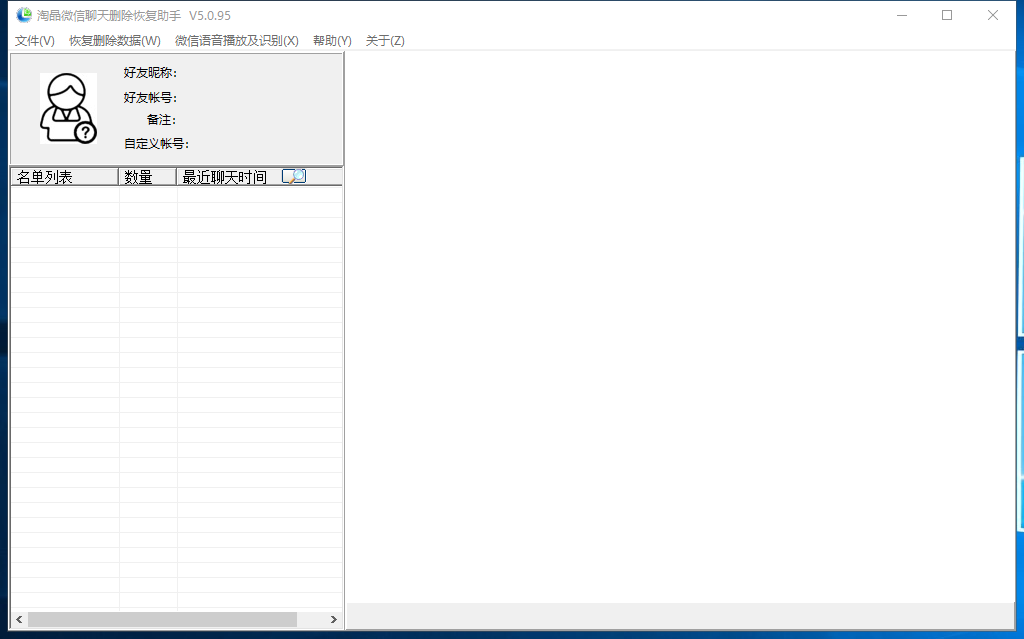Sort by 最近聊天时间 column header

tap(259, 177)
